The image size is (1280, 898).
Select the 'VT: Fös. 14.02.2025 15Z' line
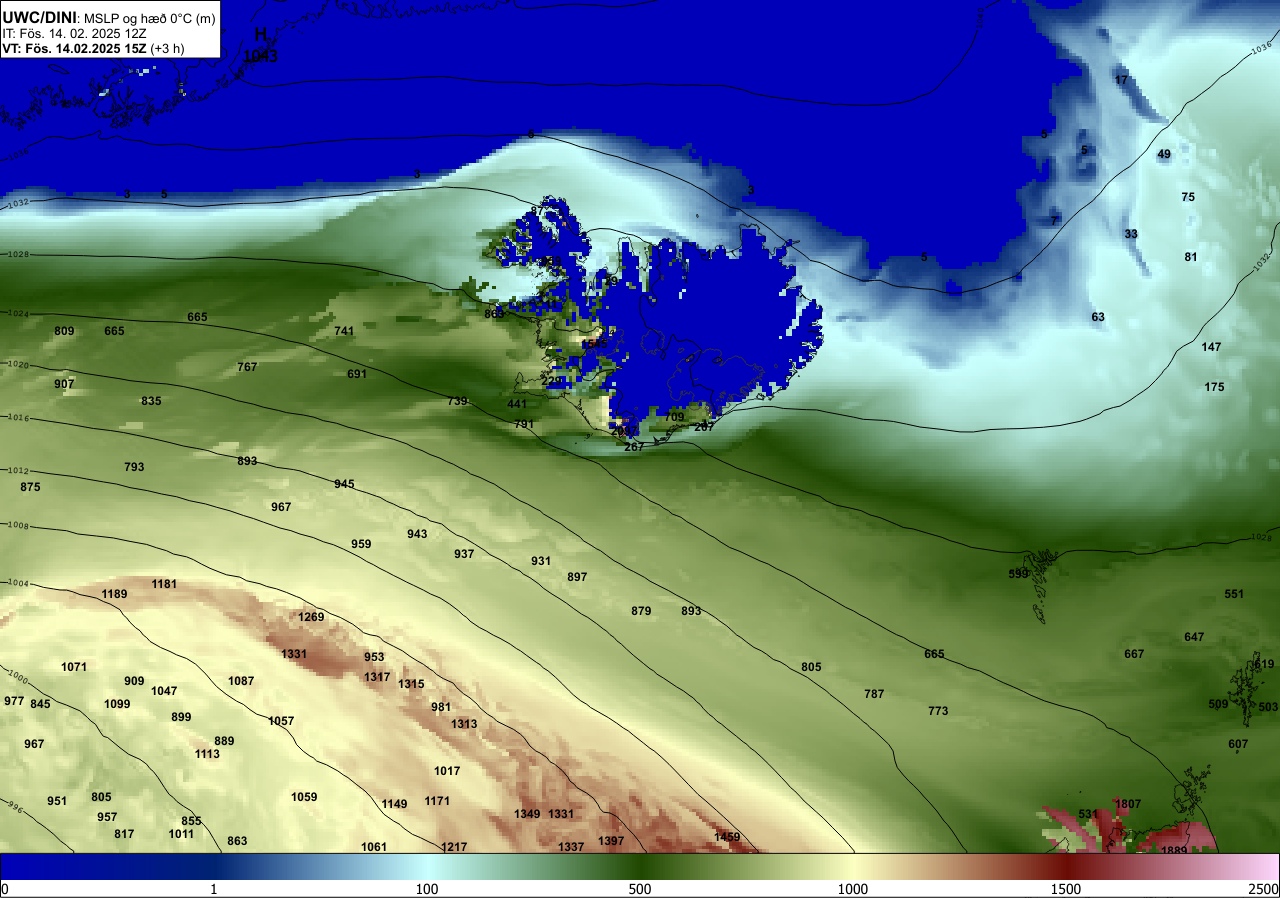click(74, 48)
